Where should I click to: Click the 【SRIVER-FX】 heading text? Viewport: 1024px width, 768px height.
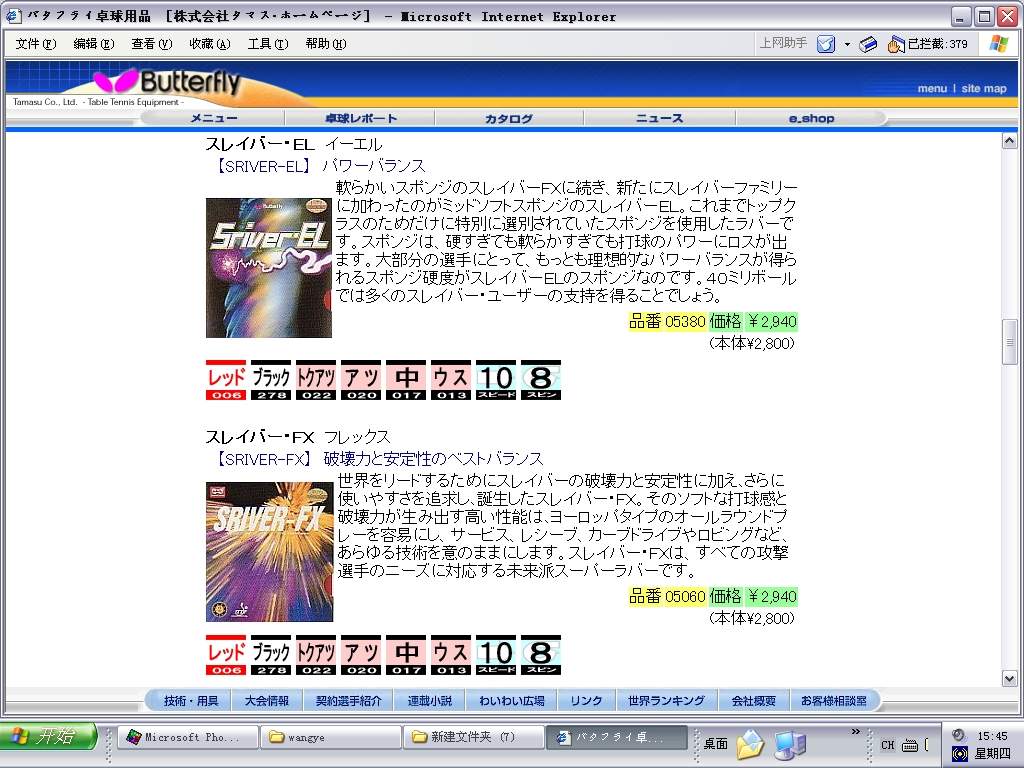tap(263, 459)
